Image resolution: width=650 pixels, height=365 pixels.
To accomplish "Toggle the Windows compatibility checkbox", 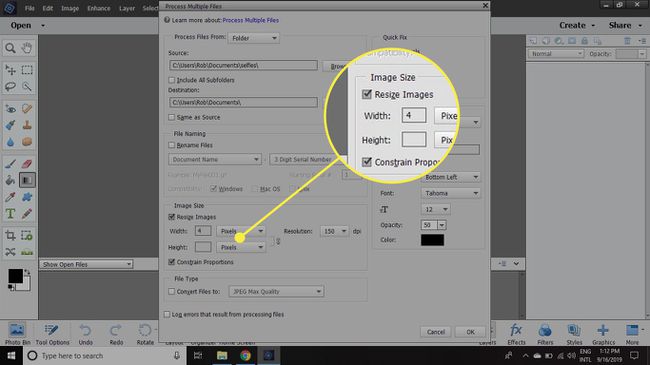I will pyautogui.click(x=213, y=189).
